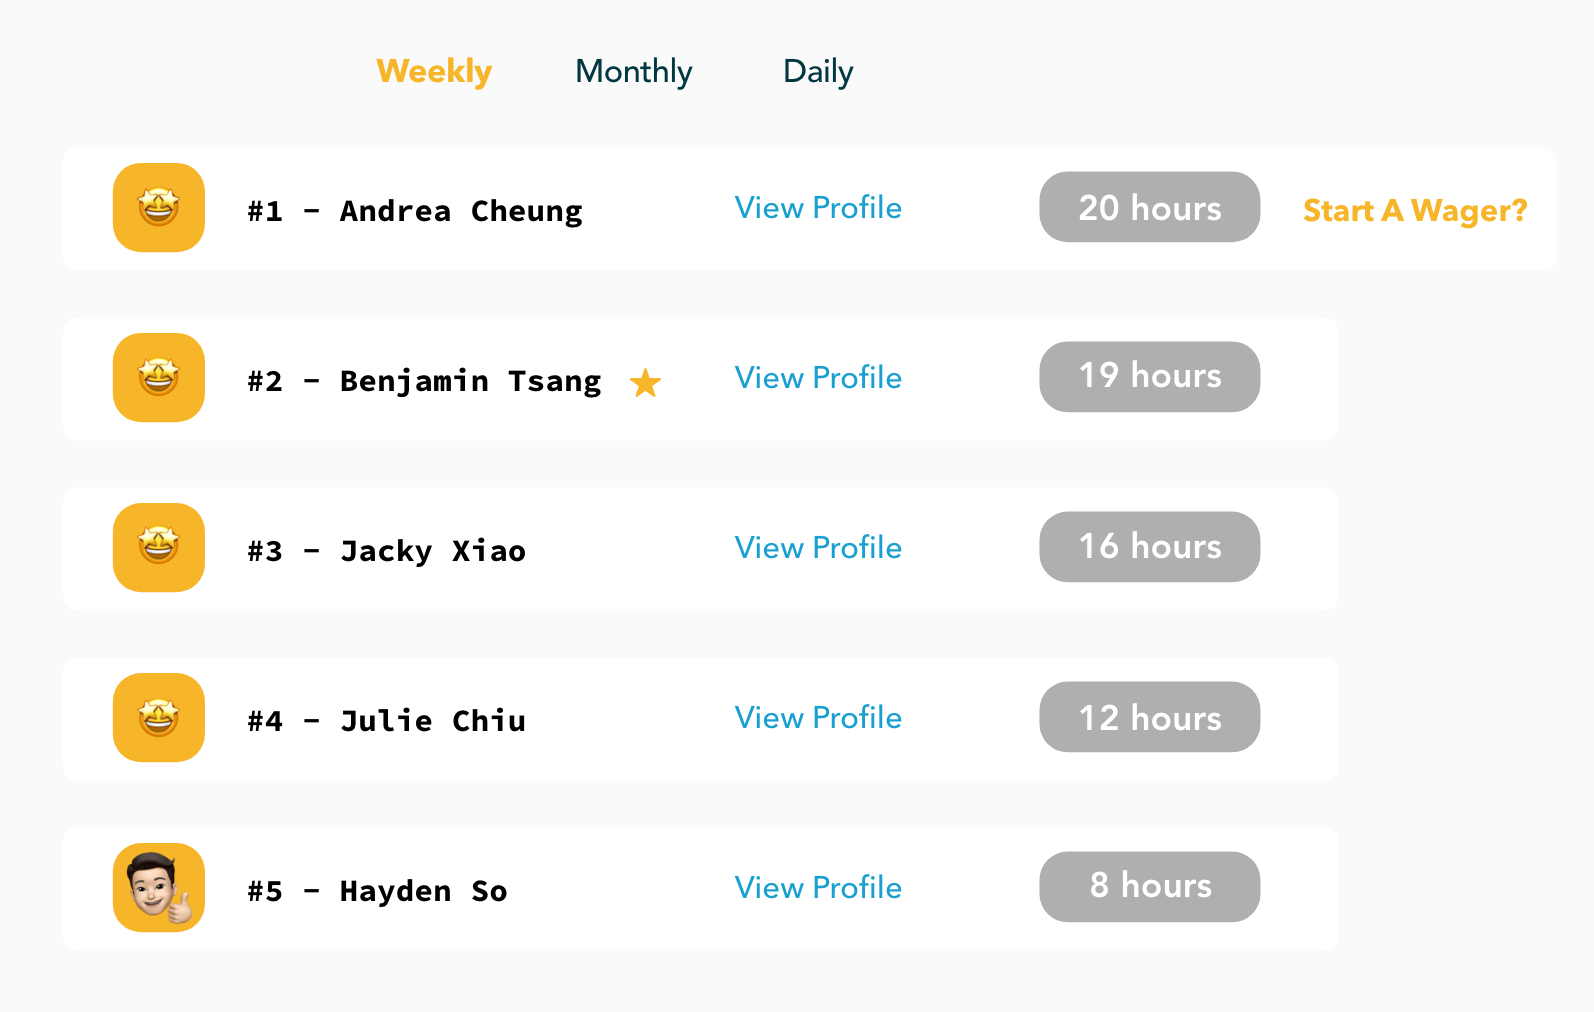Screen dimensions: 1594x1012
Task: Click Julie Chiu's avatar icon
Action: click(x=158, y=717)
